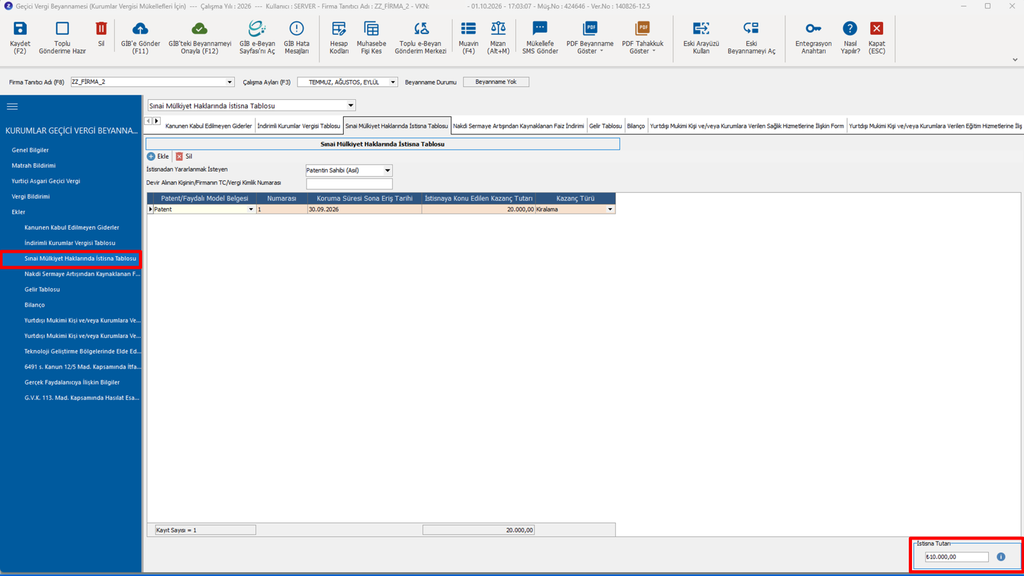This screenshot has width=1024, height=576.
Task: Select Matrah Bildirimi in sidebar
Action: click(x=33, y=166)
